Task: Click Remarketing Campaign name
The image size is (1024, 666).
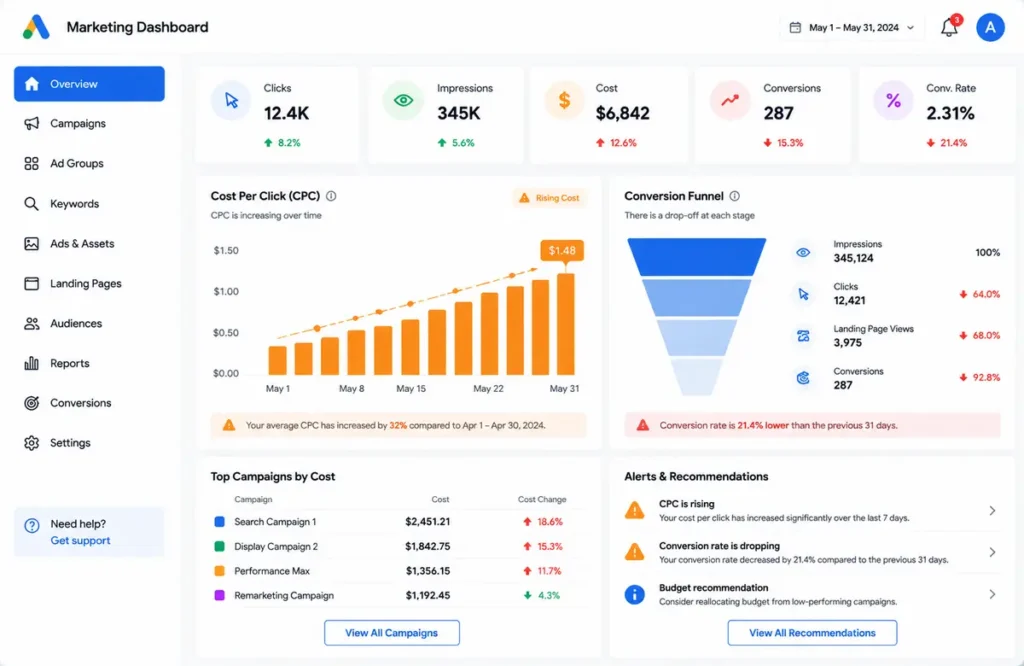Action: [283, 595]
